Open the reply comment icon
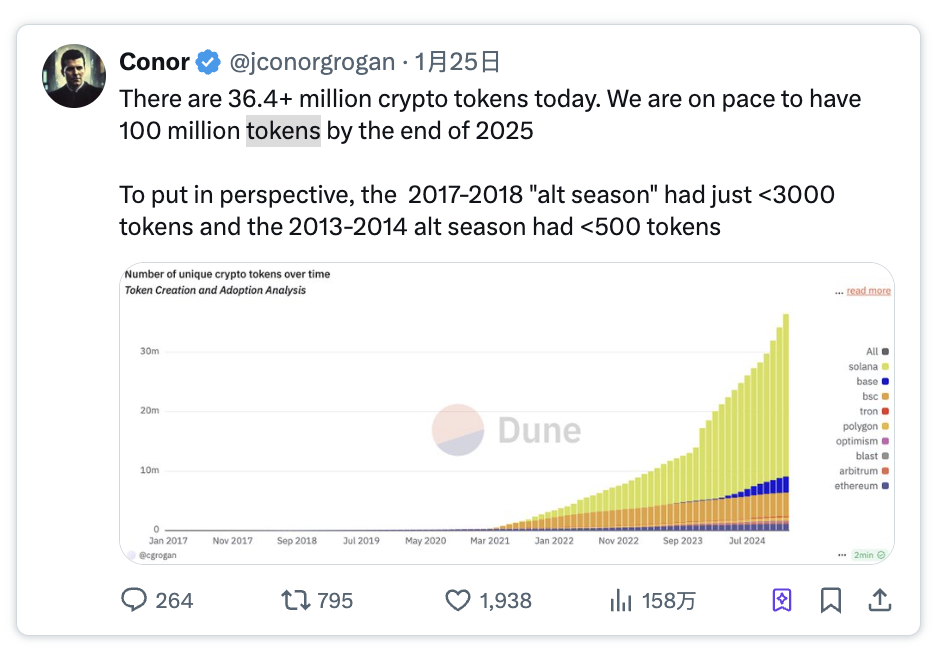The image size is (936, 654). (134, 600)
